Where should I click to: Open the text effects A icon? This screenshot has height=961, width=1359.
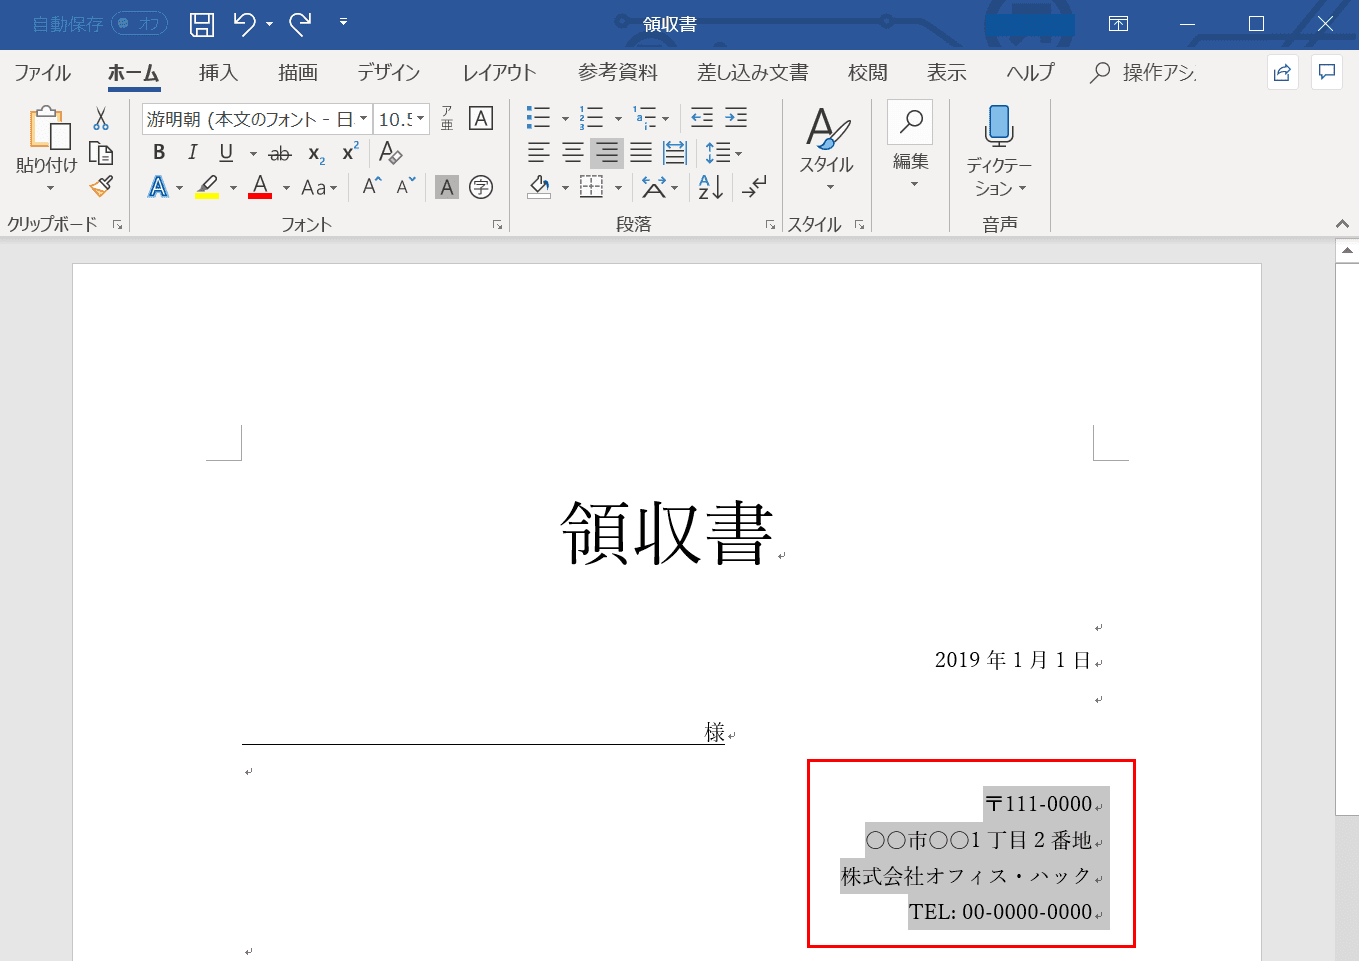(x=158, y=186)
